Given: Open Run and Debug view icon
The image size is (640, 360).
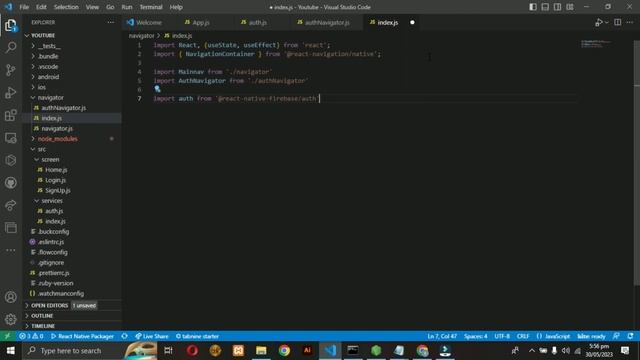Looking at the screenshot, I should 11,93.
